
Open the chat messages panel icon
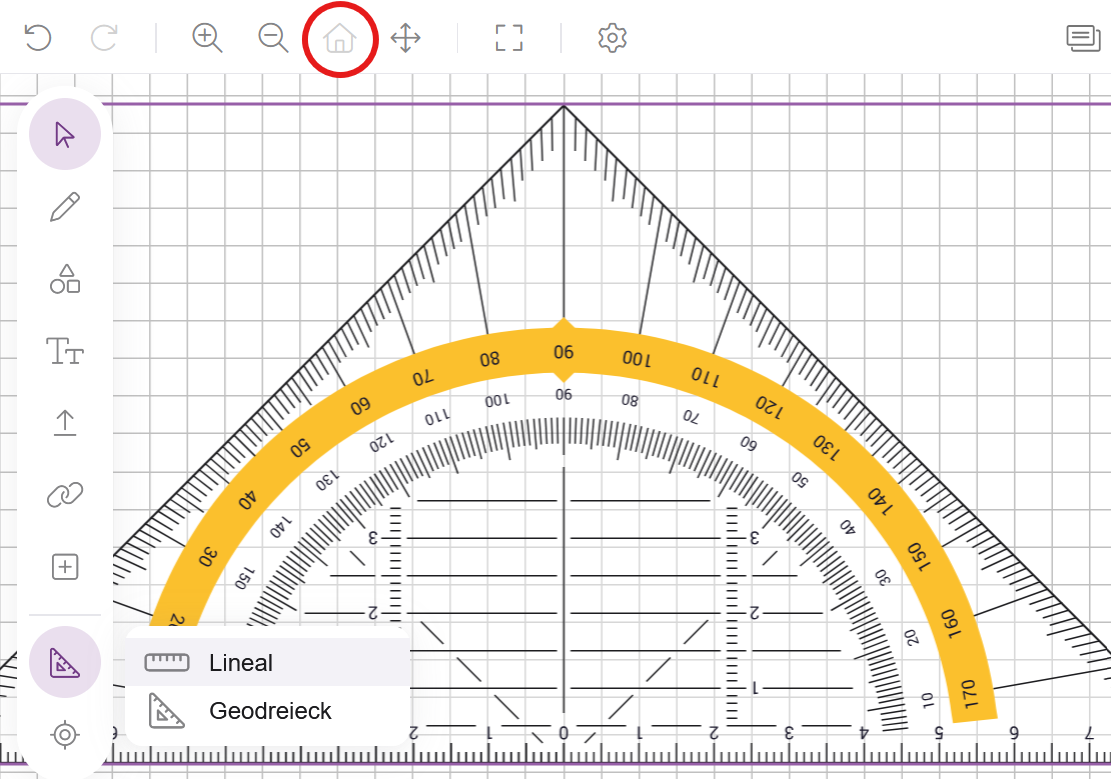(x=1082, y=39)
